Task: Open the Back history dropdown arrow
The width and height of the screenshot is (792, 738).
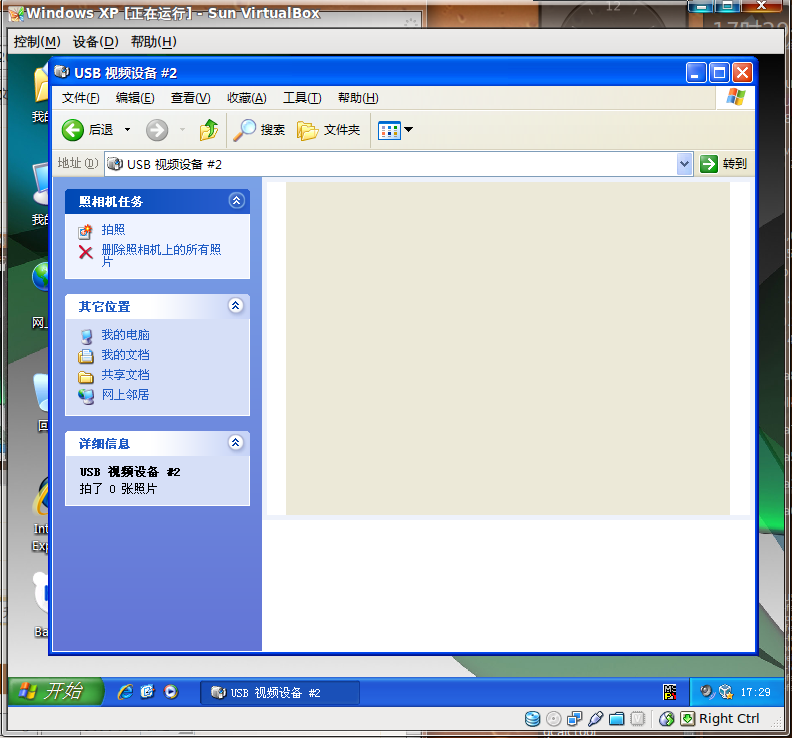Action: pyautogui.click(x=127, y=130)
